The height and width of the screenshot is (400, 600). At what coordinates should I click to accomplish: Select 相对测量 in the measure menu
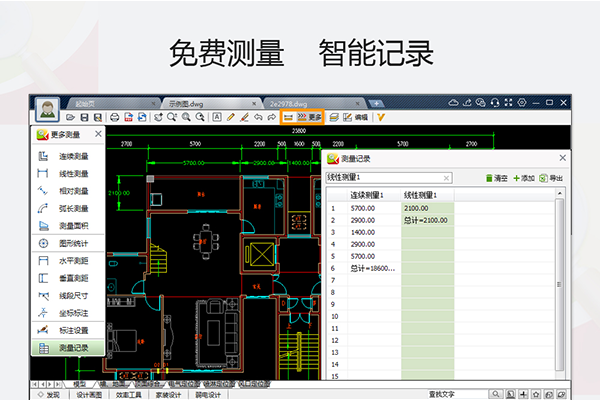click(68, 191)
